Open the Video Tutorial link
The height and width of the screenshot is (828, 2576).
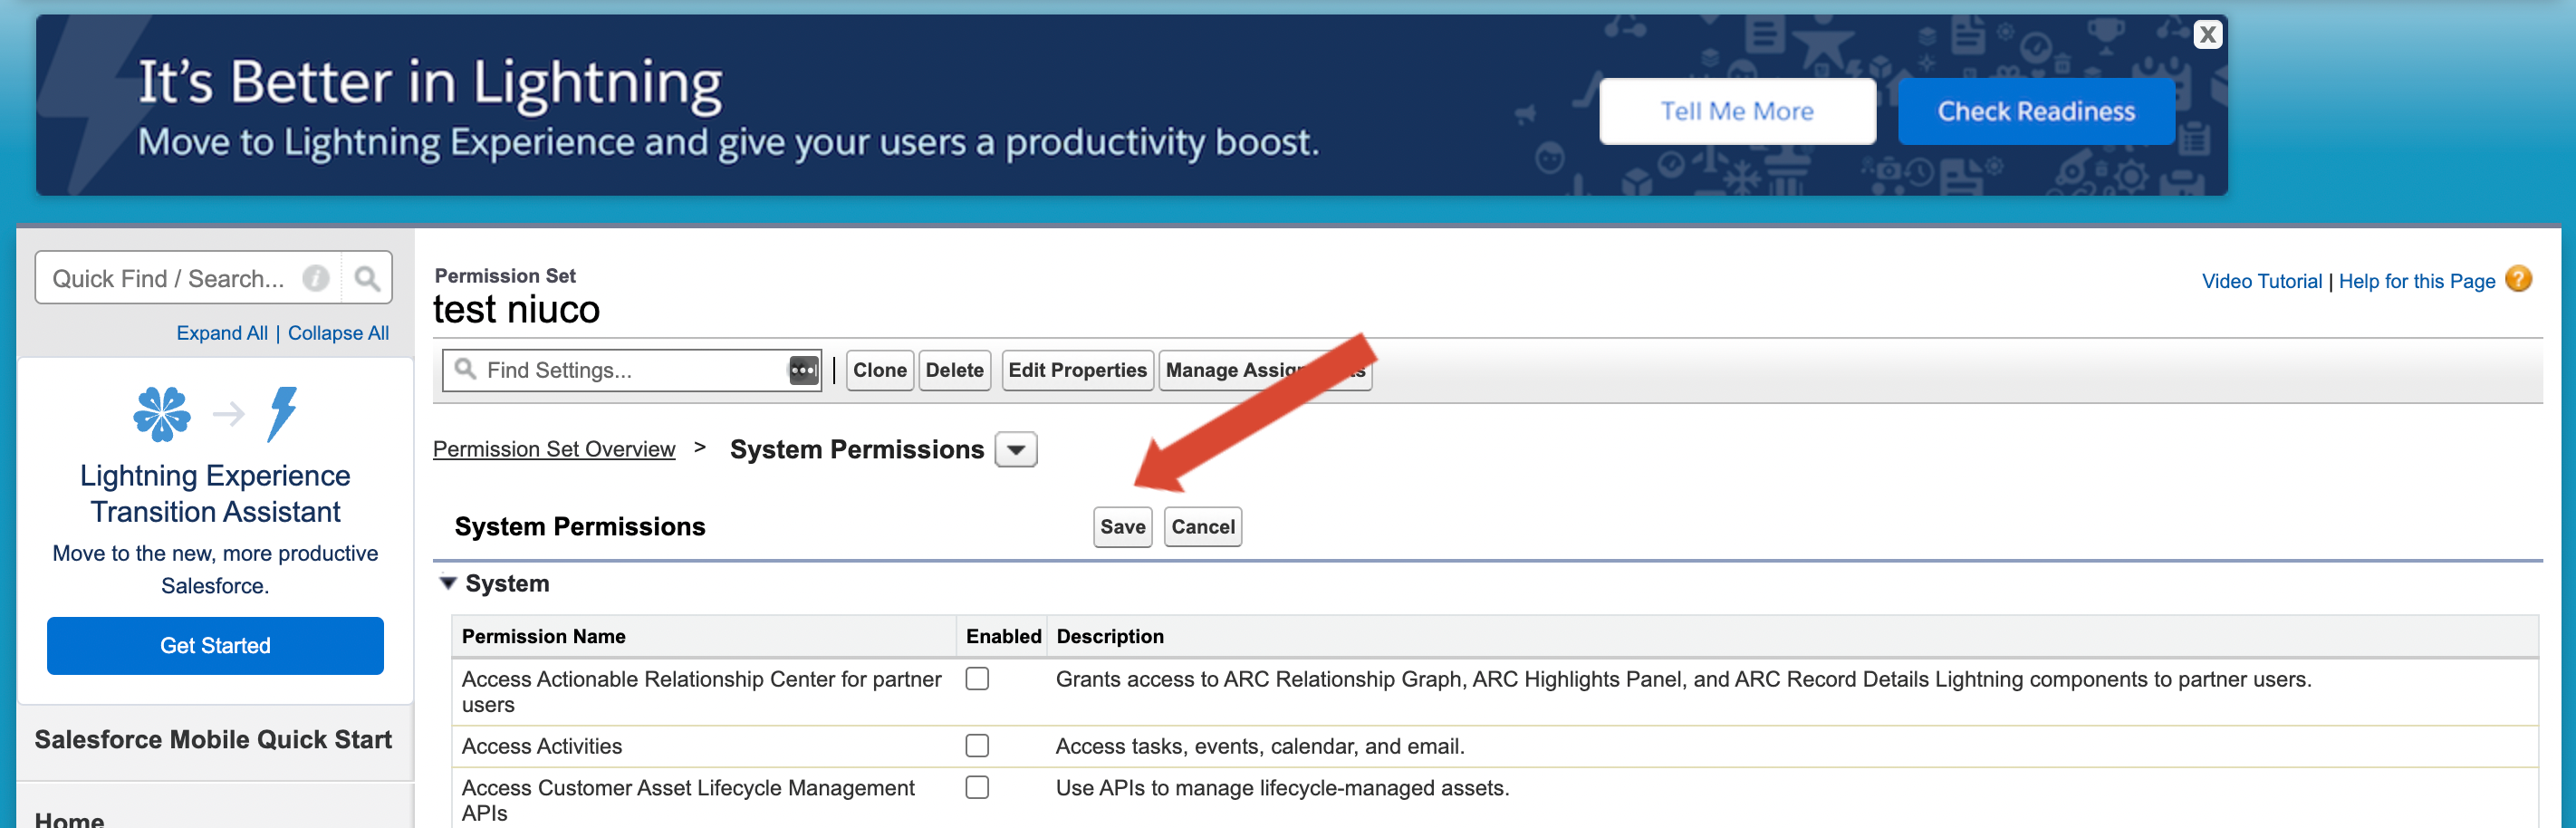click(2261, 281)
